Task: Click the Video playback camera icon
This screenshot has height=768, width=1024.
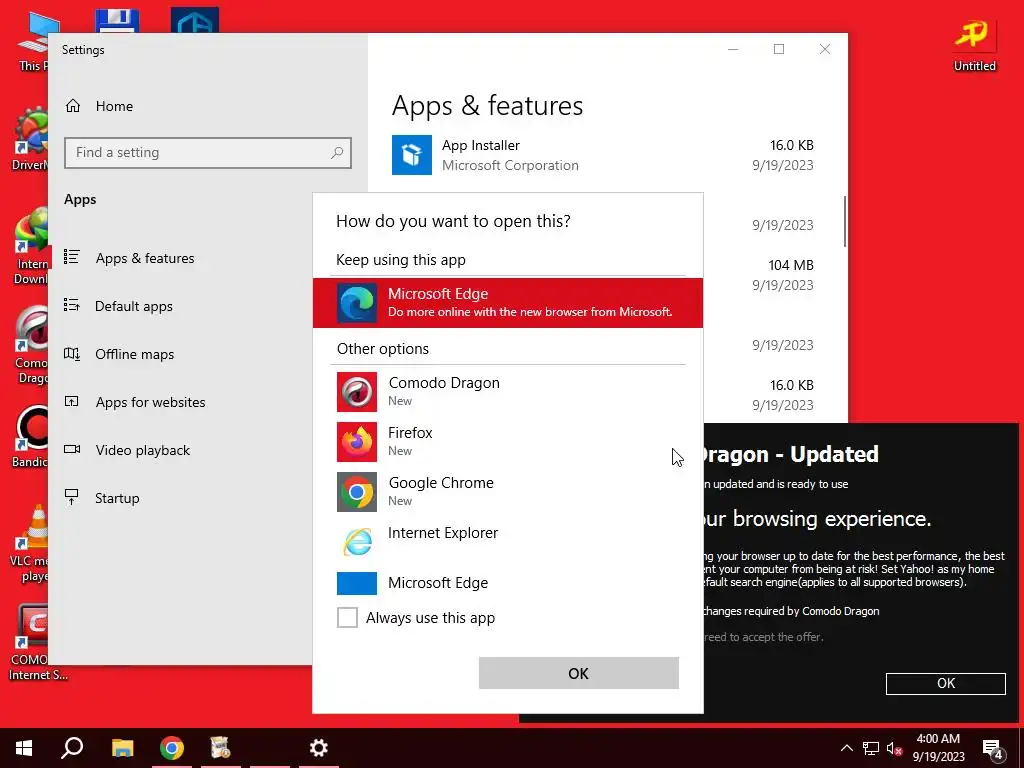Action: 72,449
